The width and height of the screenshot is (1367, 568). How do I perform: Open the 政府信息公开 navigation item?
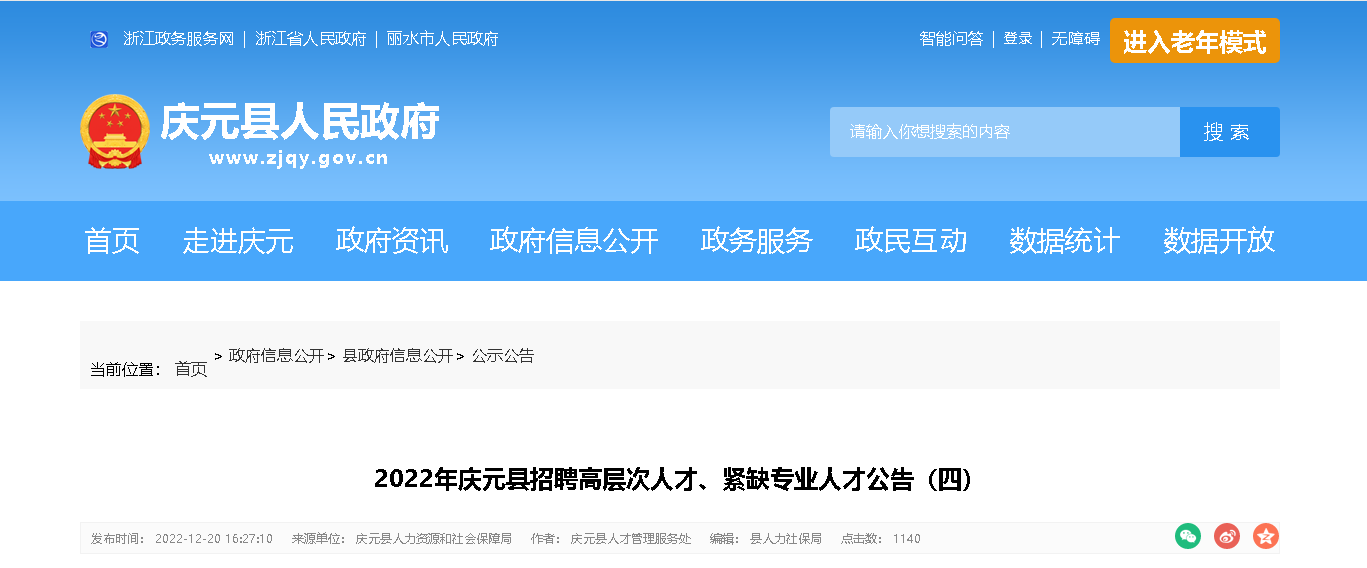(574, 241)
